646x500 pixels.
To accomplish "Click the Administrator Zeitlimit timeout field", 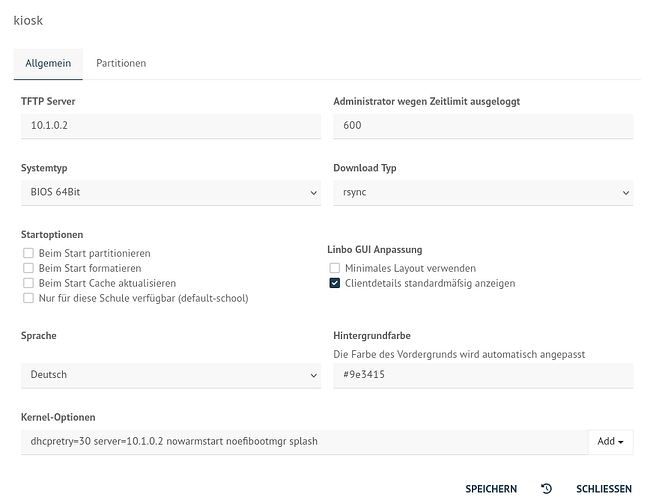I will [482, 126].
